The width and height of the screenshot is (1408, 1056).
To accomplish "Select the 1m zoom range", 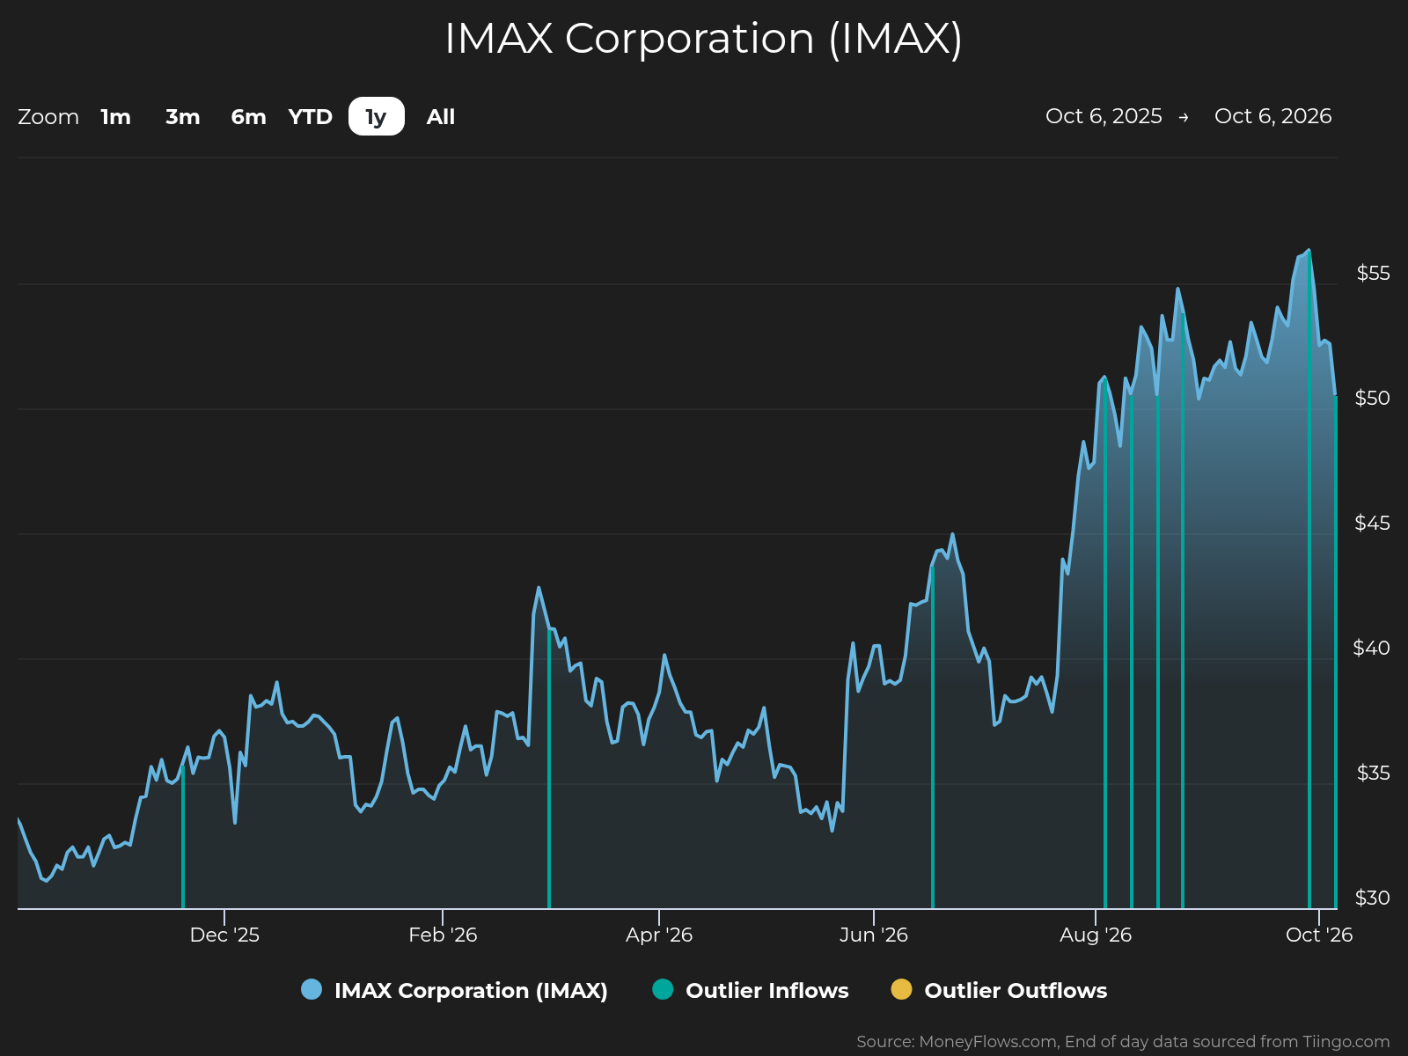I will point(116,117).
